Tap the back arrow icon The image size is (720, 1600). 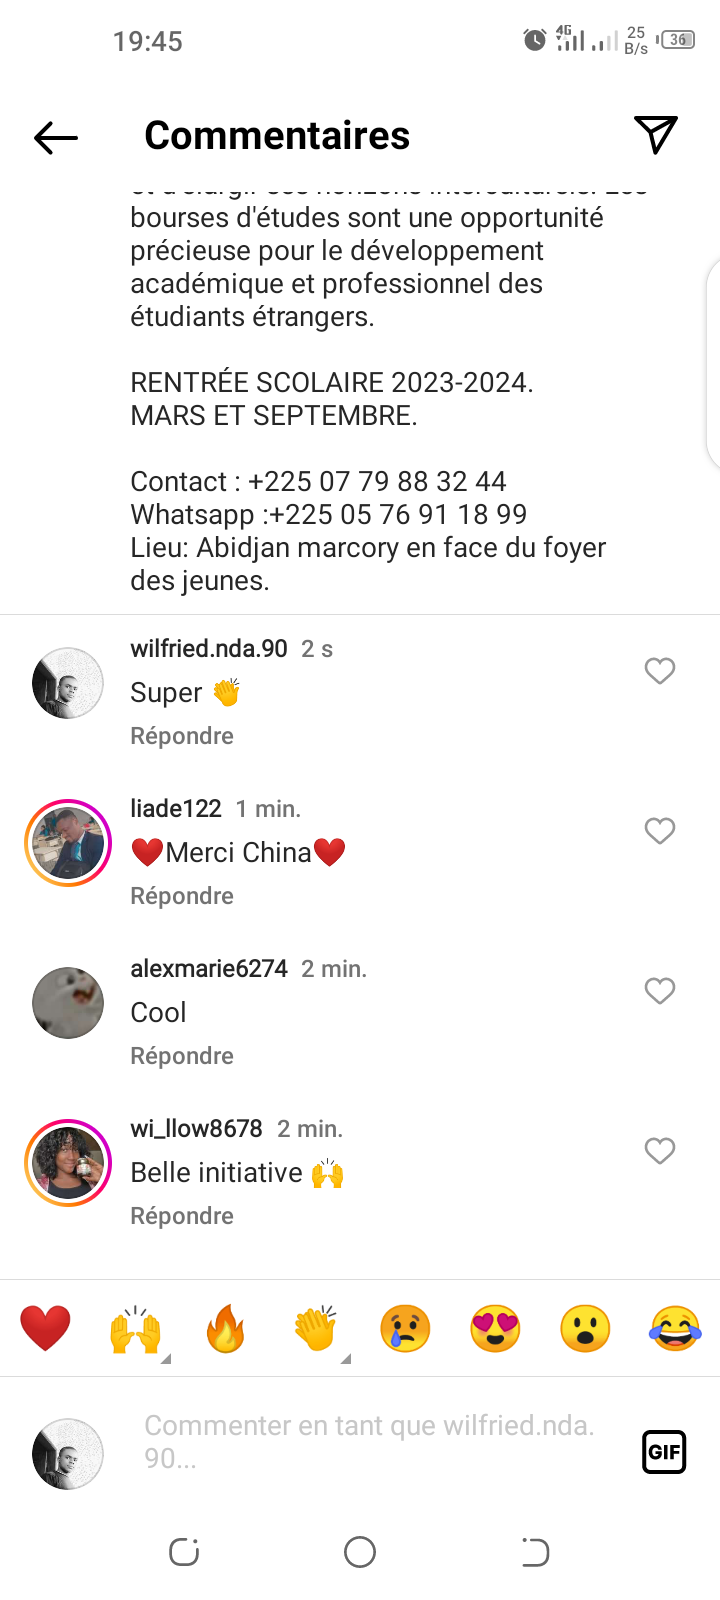click(x=56, y=137)
